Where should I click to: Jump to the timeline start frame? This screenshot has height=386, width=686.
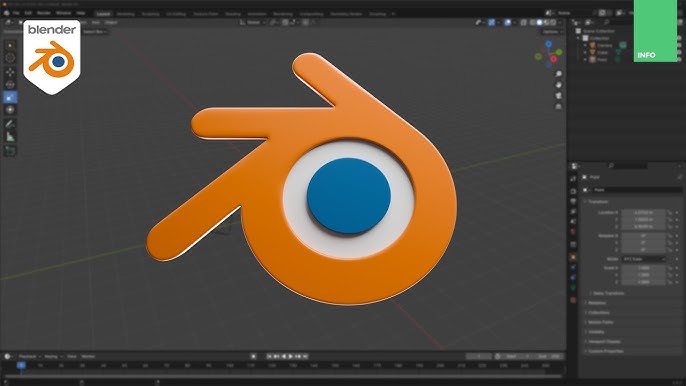(x=269, y=356)
